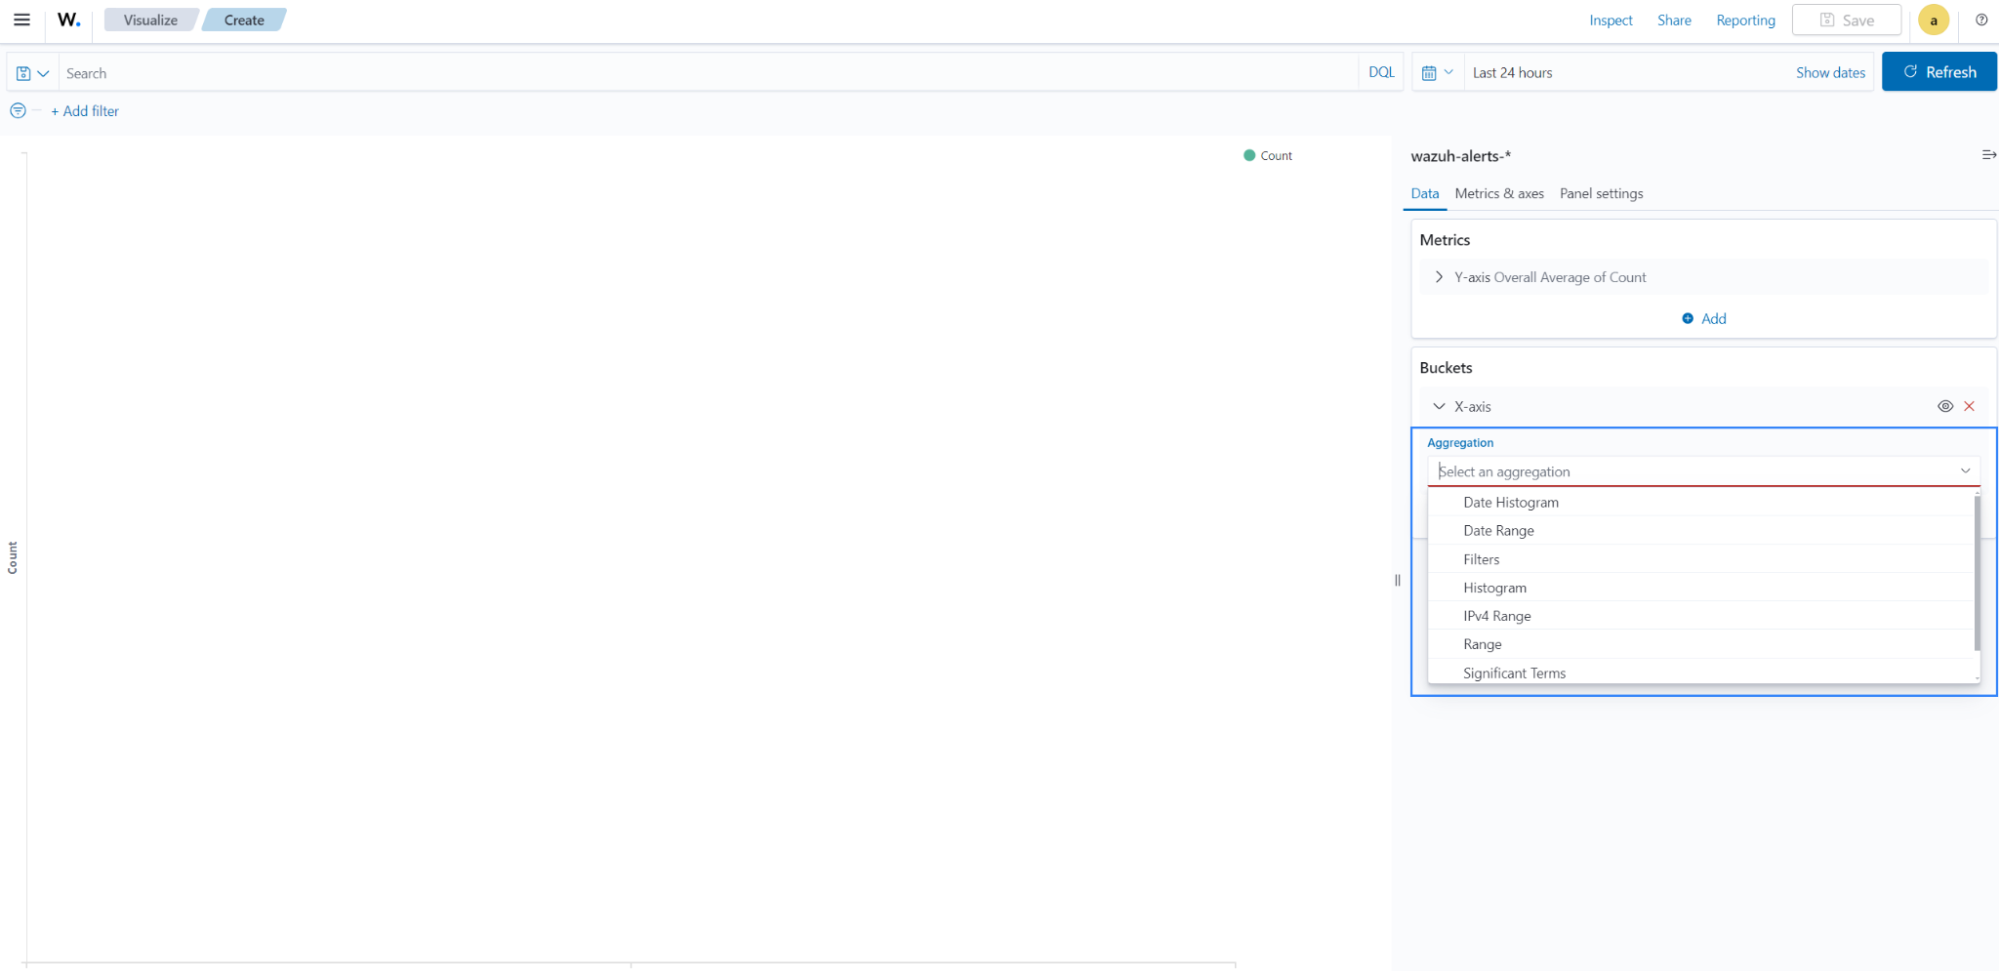1999x972 pixels.
Task: Collapse the editor sidebar panel icon
Action: [x=1988, y=155]
